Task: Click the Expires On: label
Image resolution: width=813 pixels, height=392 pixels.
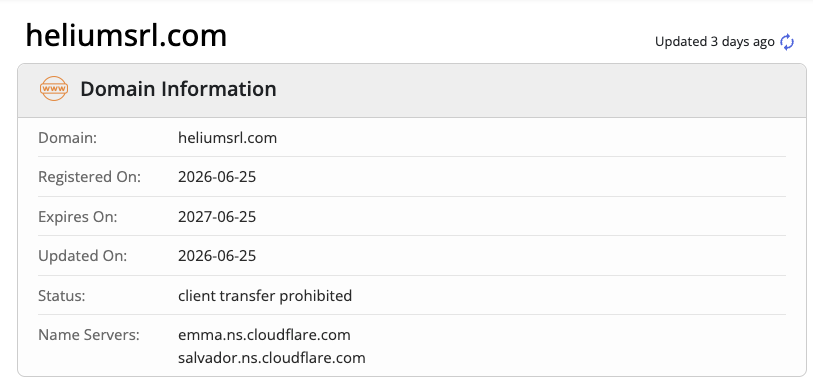Action: coord(78,217)
